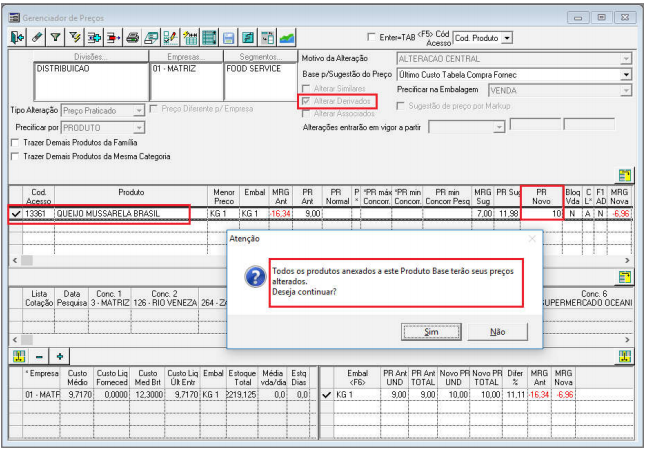Click the Não button

[x=498, y=332]
